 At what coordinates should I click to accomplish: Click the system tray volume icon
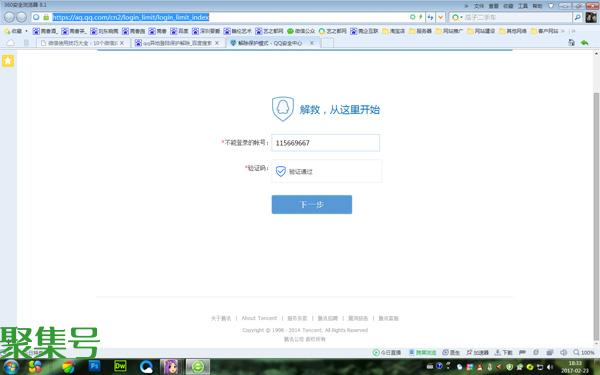coord(550,367)
